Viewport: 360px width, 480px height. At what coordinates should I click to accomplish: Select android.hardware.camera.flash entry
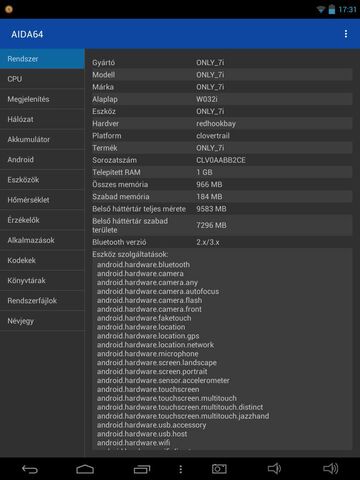(x=149, y=300)
